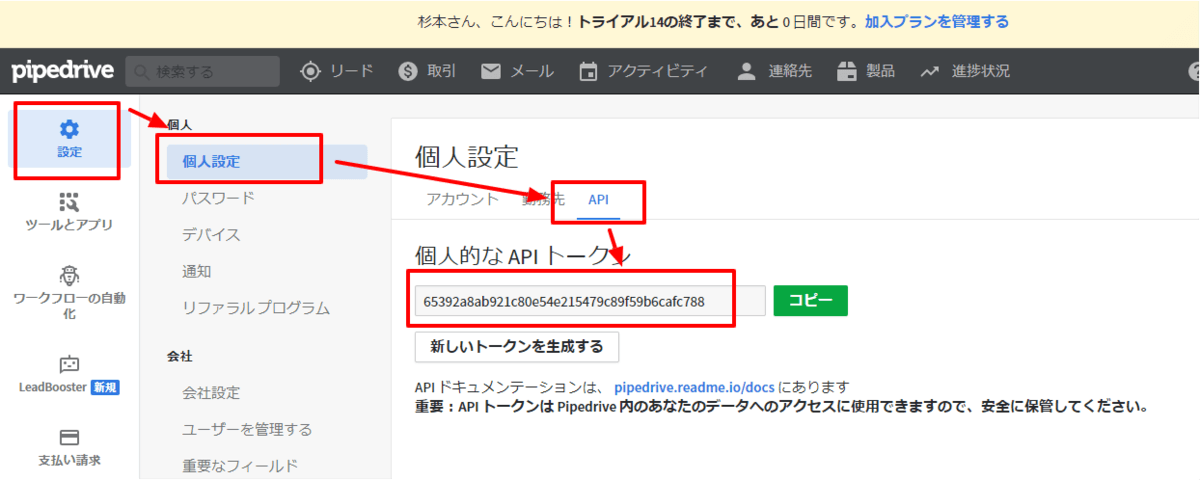
Task: Open 取引 deals in navigation
Action: tap(427, 71)
